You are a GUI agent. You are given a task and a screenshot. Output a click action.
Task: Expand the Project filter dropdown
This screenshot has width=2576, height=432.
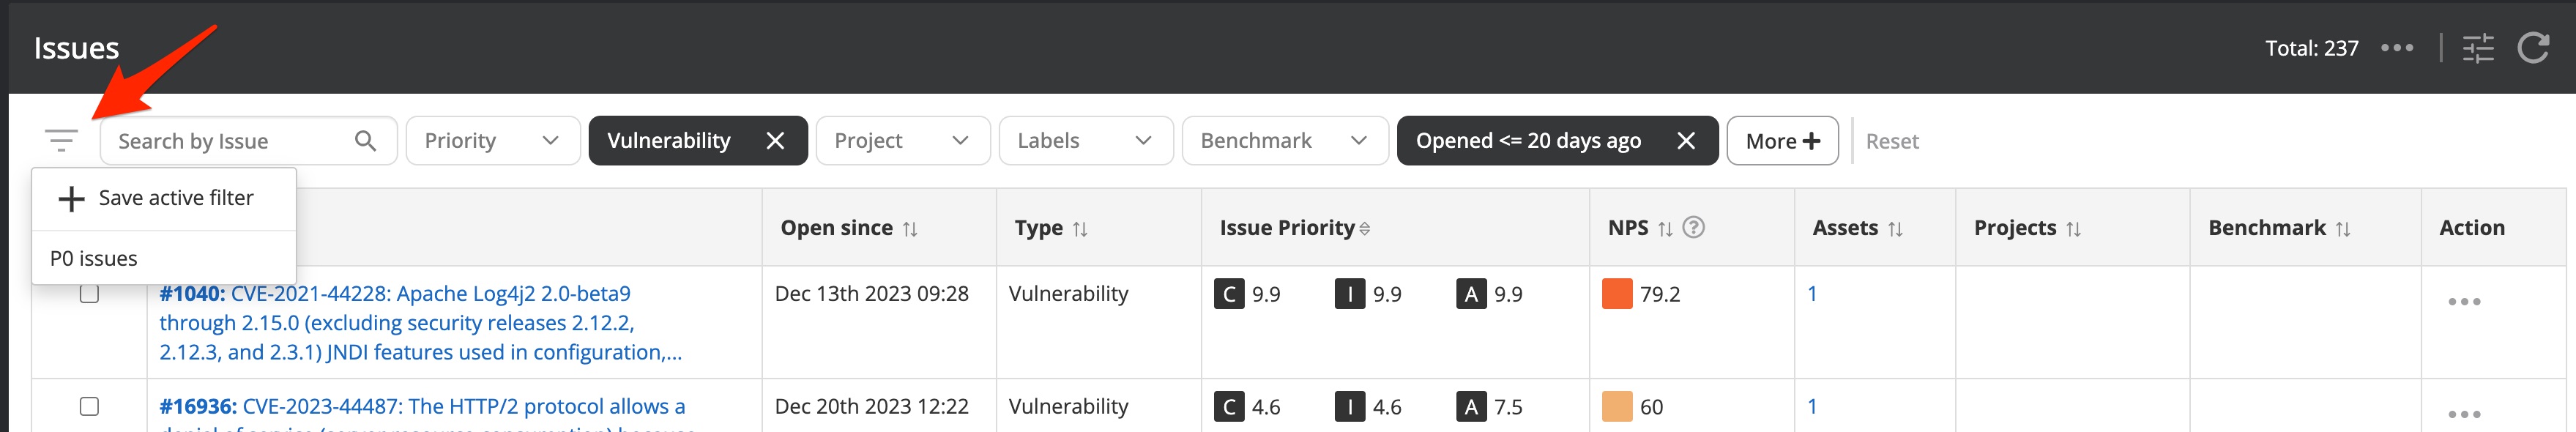pos(902,140)
